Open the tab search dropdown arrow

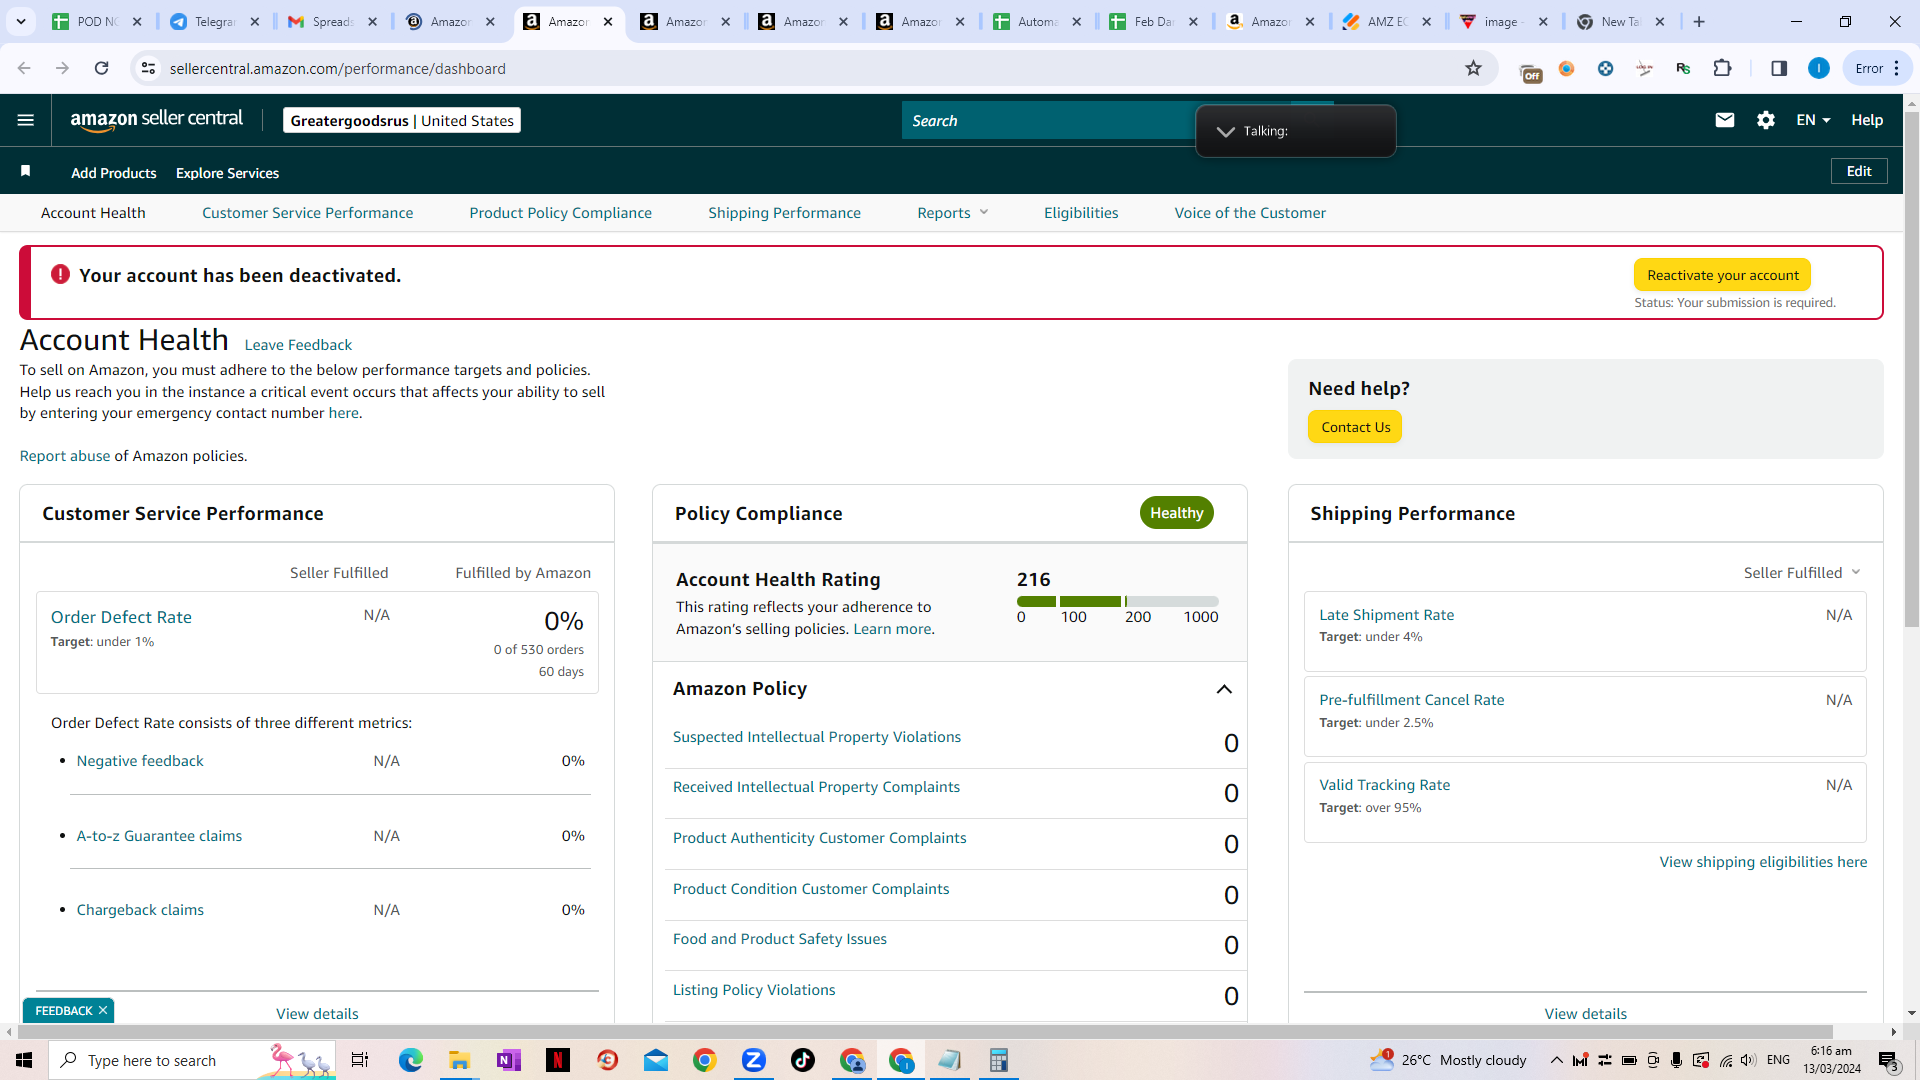(x=21, y=21)
